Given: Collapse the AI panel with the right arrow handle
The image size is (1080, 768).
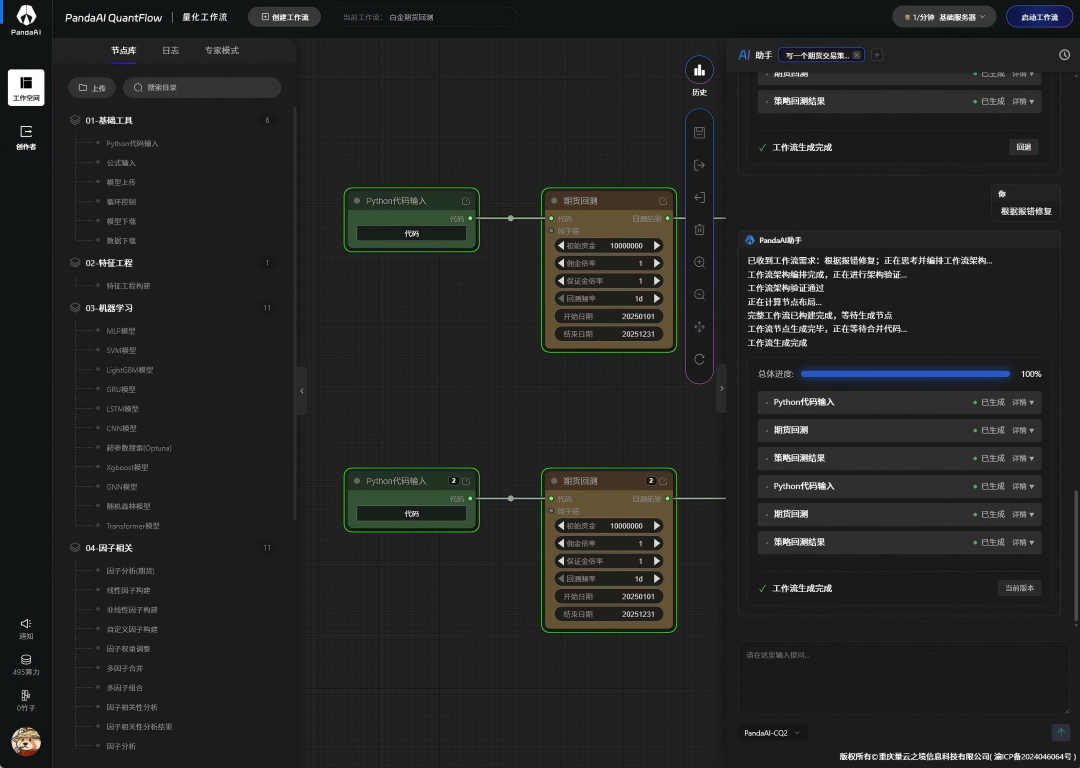Looking at the screenshot, I should 721,388.
